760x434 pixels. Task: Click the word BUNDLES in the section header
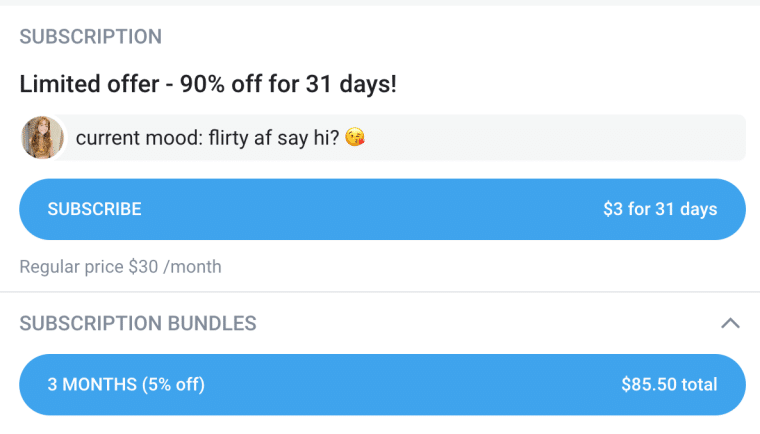[212, 323]
